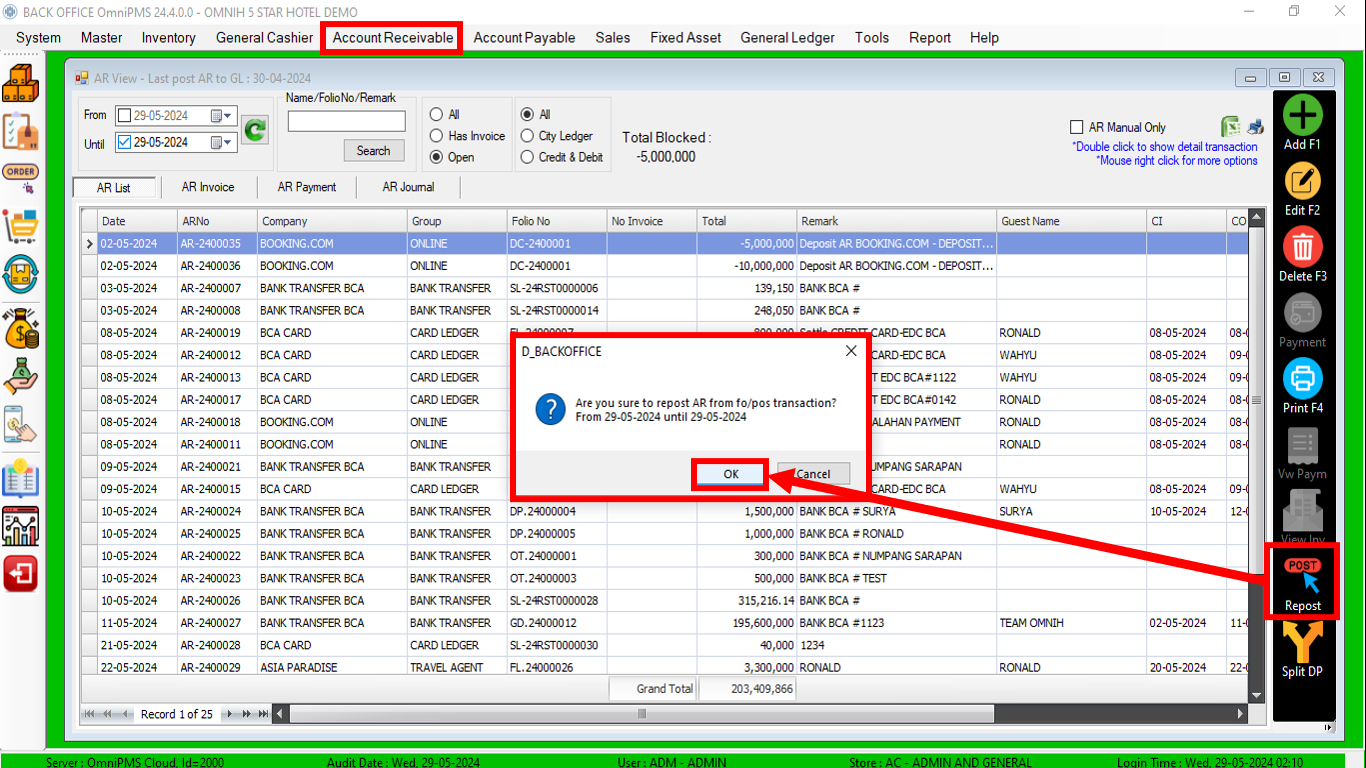Go to first record in navigator
The image size is (1366, 768).
(90, 714)
